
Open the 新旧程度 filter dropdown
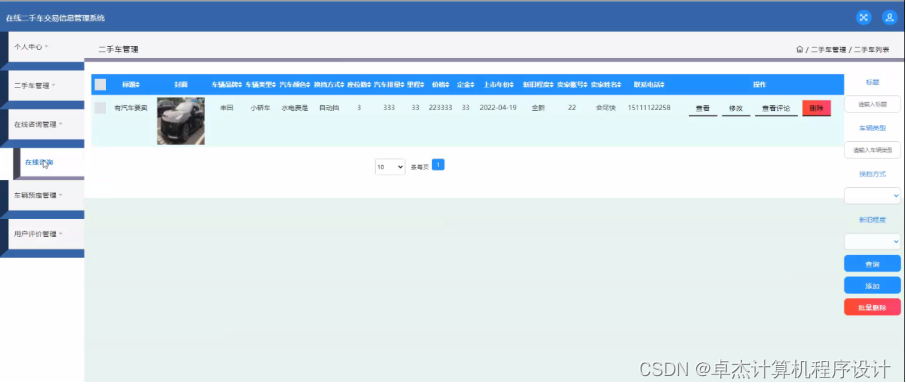point(872,241)
